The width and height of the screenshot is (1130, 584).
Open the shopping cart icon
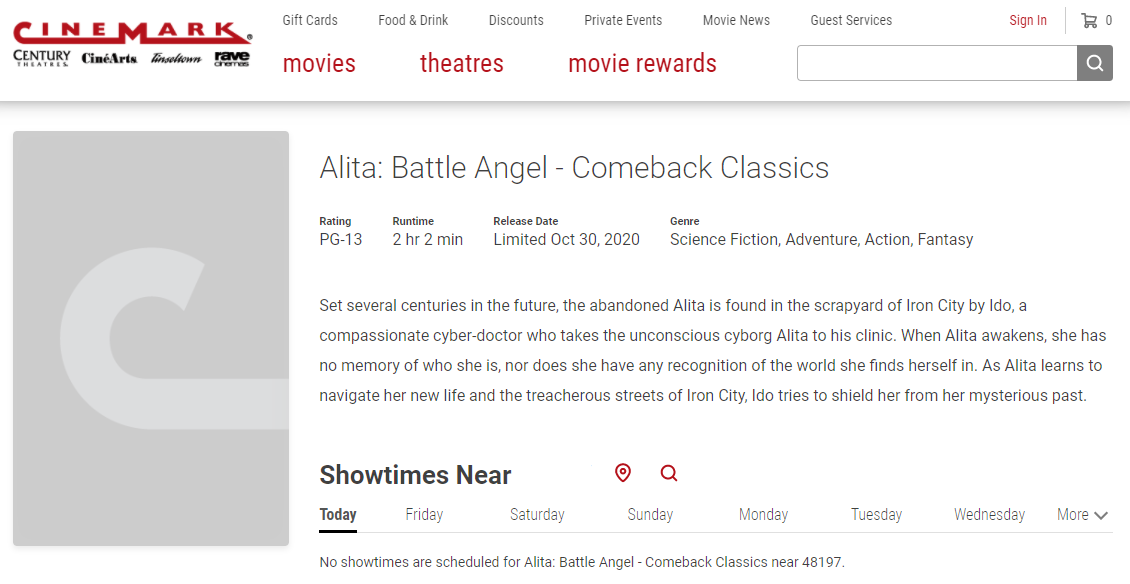pos(1089,20)
